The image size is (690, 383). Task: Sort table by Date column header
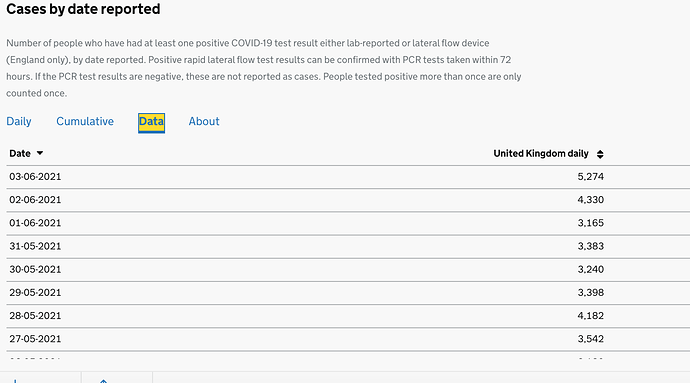coord(20,153)
